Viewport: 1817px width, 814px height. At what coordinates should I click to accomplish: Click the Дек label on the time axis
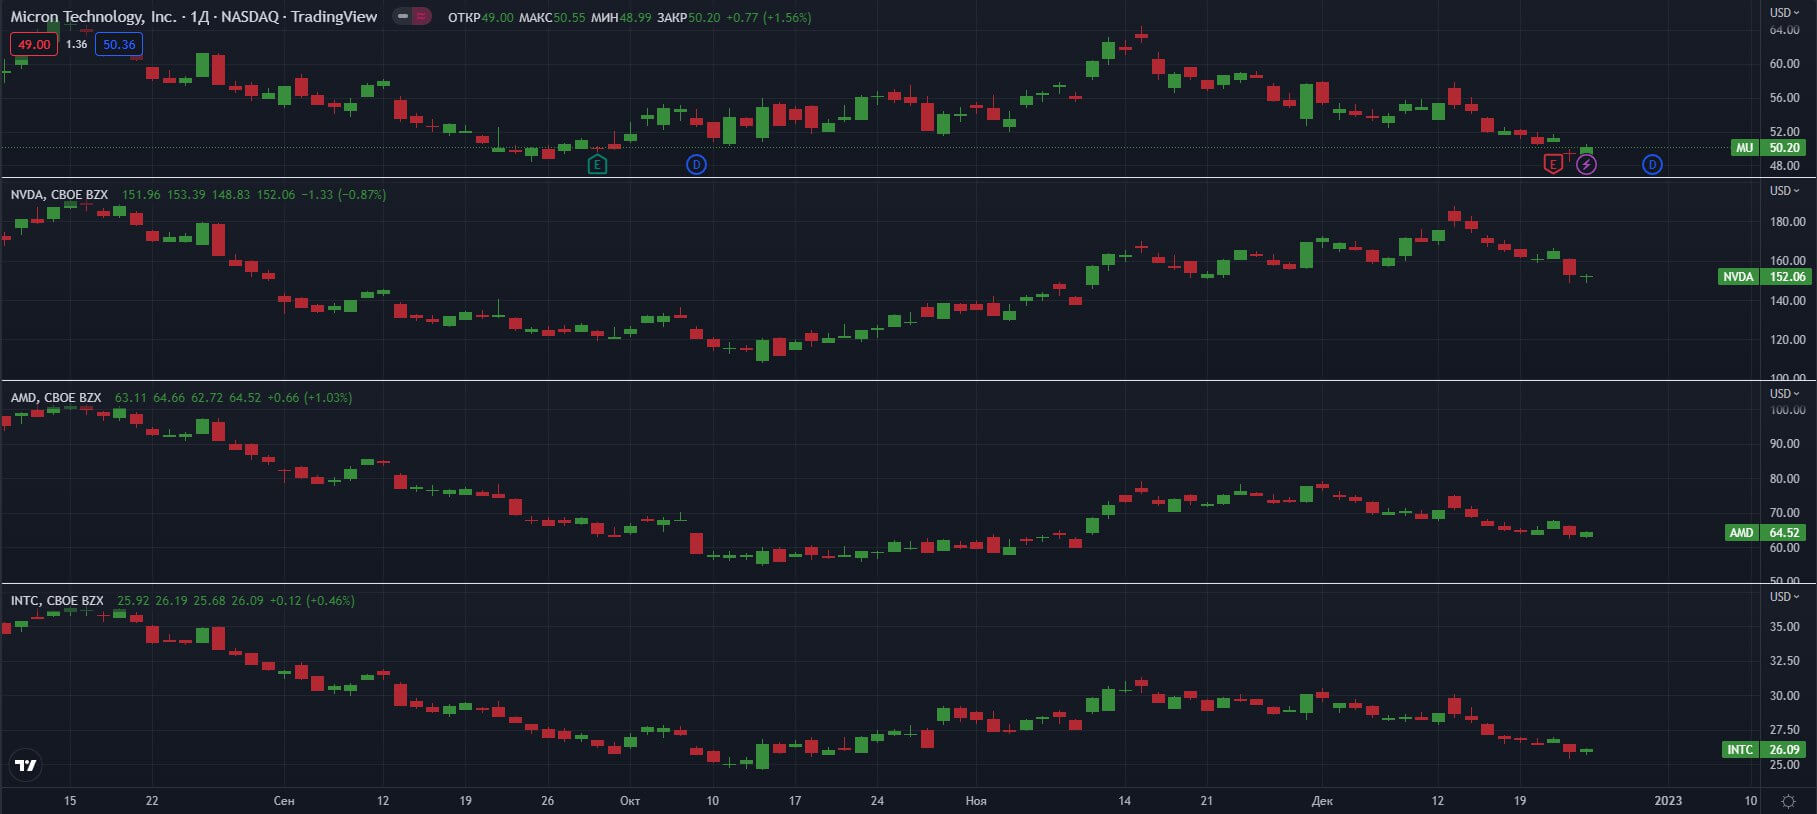coord(1322,800)
